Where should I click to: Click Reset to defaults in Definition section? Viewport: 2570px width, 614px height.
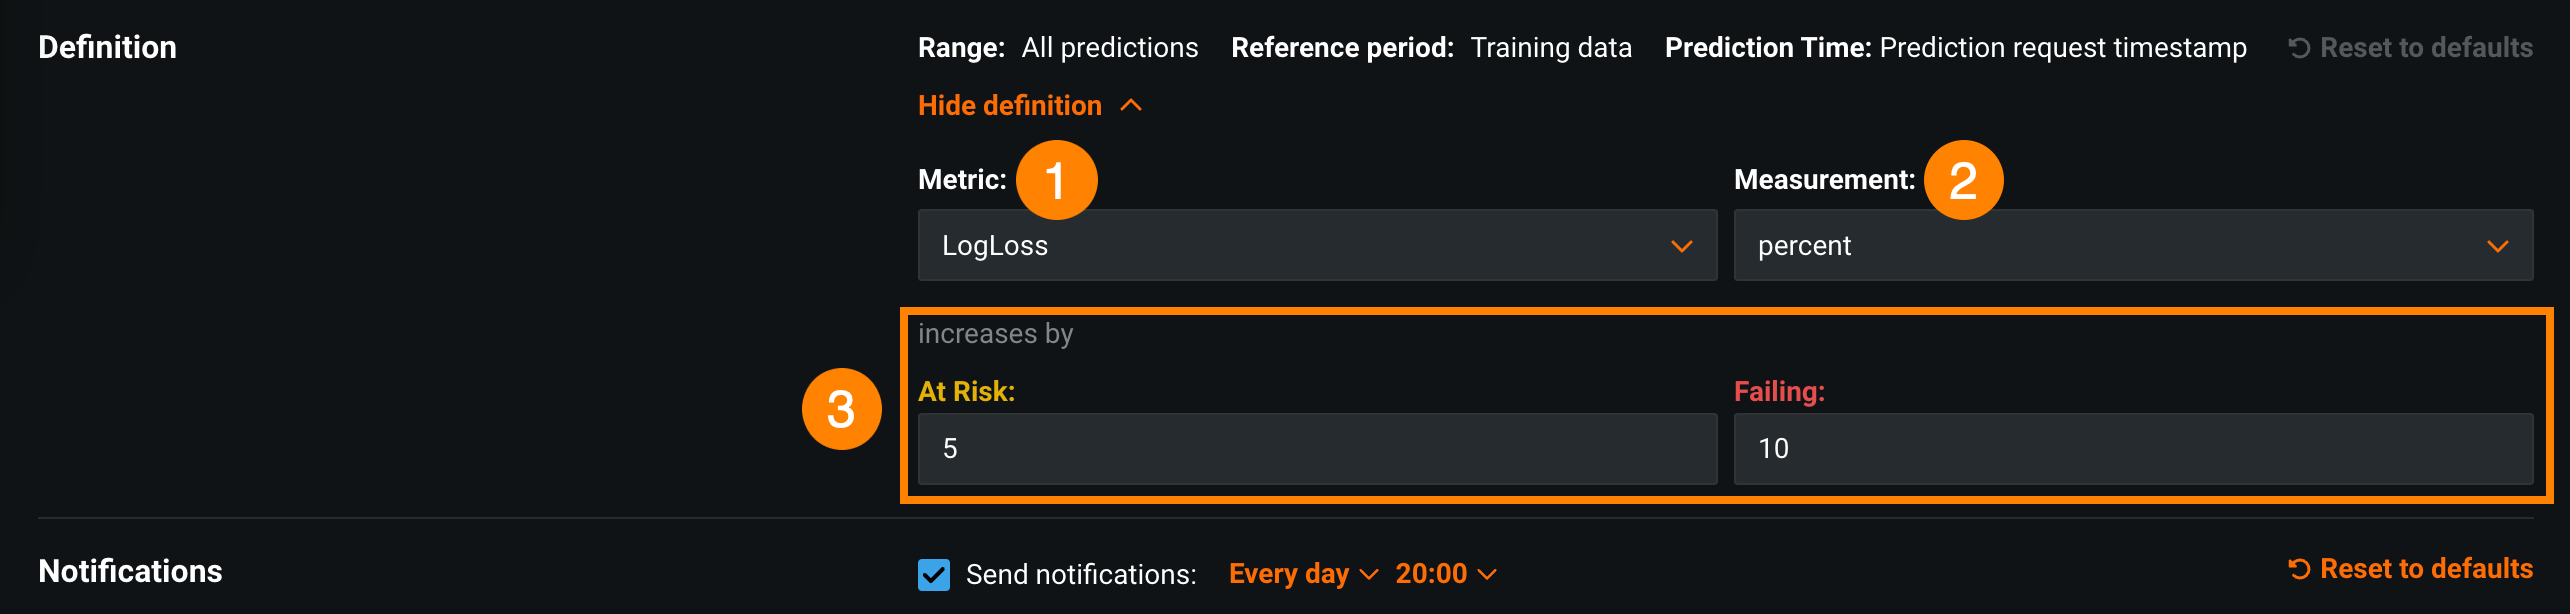(x=2425, y=48)
